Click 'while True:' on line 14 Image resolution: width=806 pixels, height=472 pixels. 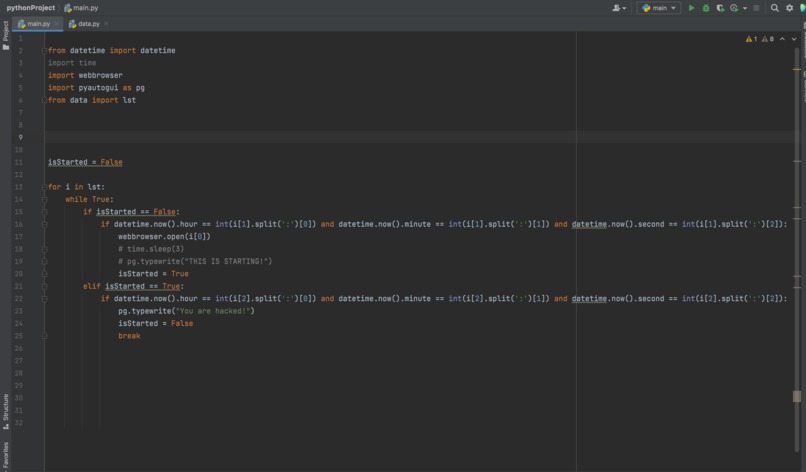[x=89, y=199]
